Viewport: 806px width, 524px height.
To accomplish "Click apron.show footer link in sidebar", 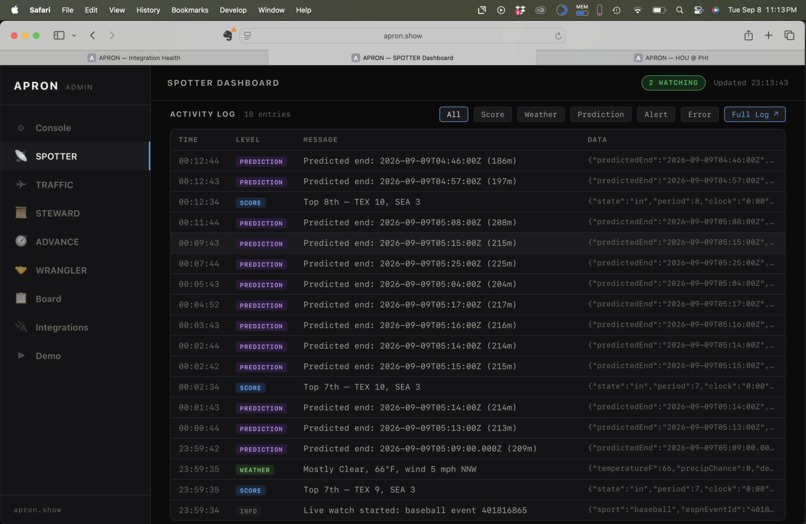I will coord(38,510).
